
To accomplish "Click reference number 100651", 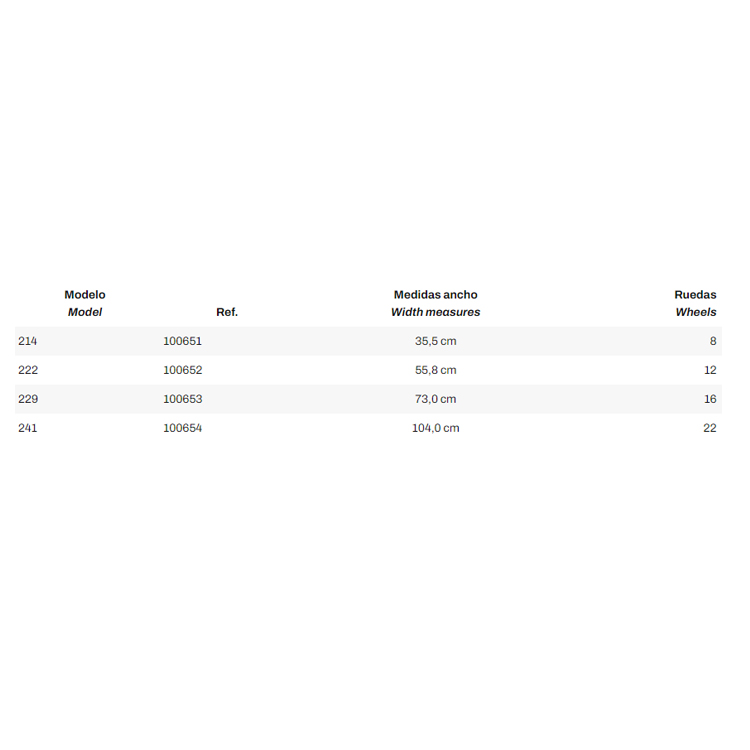I will [x=182, y=341].
